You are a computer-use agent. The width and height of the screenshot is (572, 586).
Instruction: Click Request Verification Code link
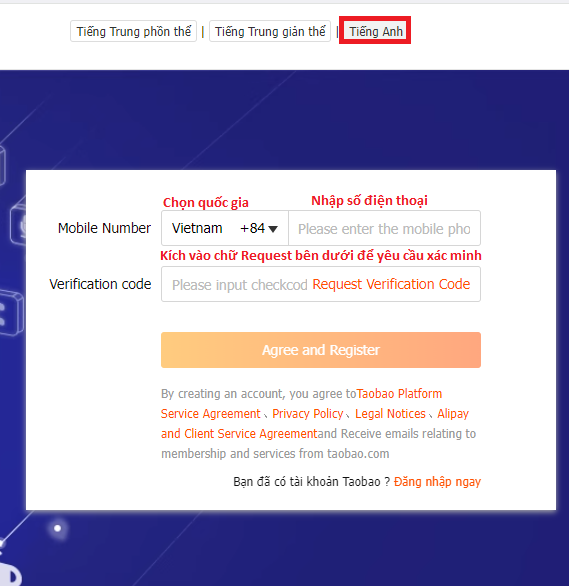tap(391, 284)
